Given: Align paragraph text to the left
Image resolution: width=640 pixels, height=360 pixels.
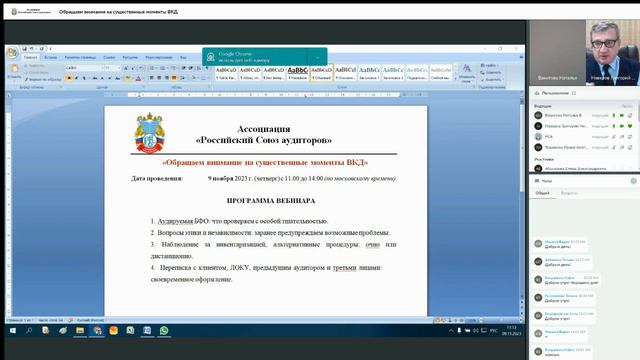Looking at the screenshot, I should pos(151,78).
